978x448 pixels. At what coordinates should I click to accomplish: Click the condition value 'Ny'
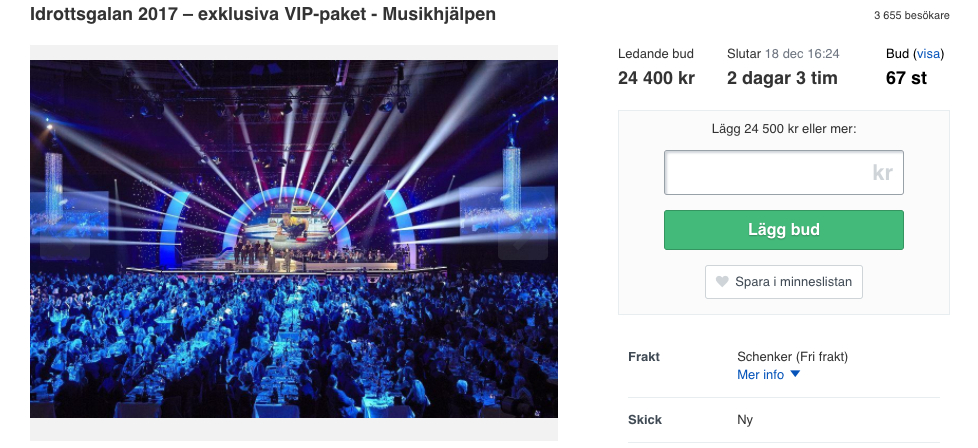tap(745, 420)
